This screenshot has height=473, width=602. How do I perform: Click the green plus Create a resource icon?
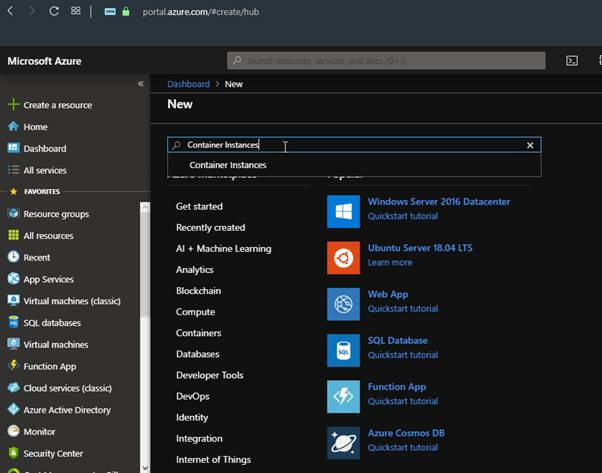13,104
